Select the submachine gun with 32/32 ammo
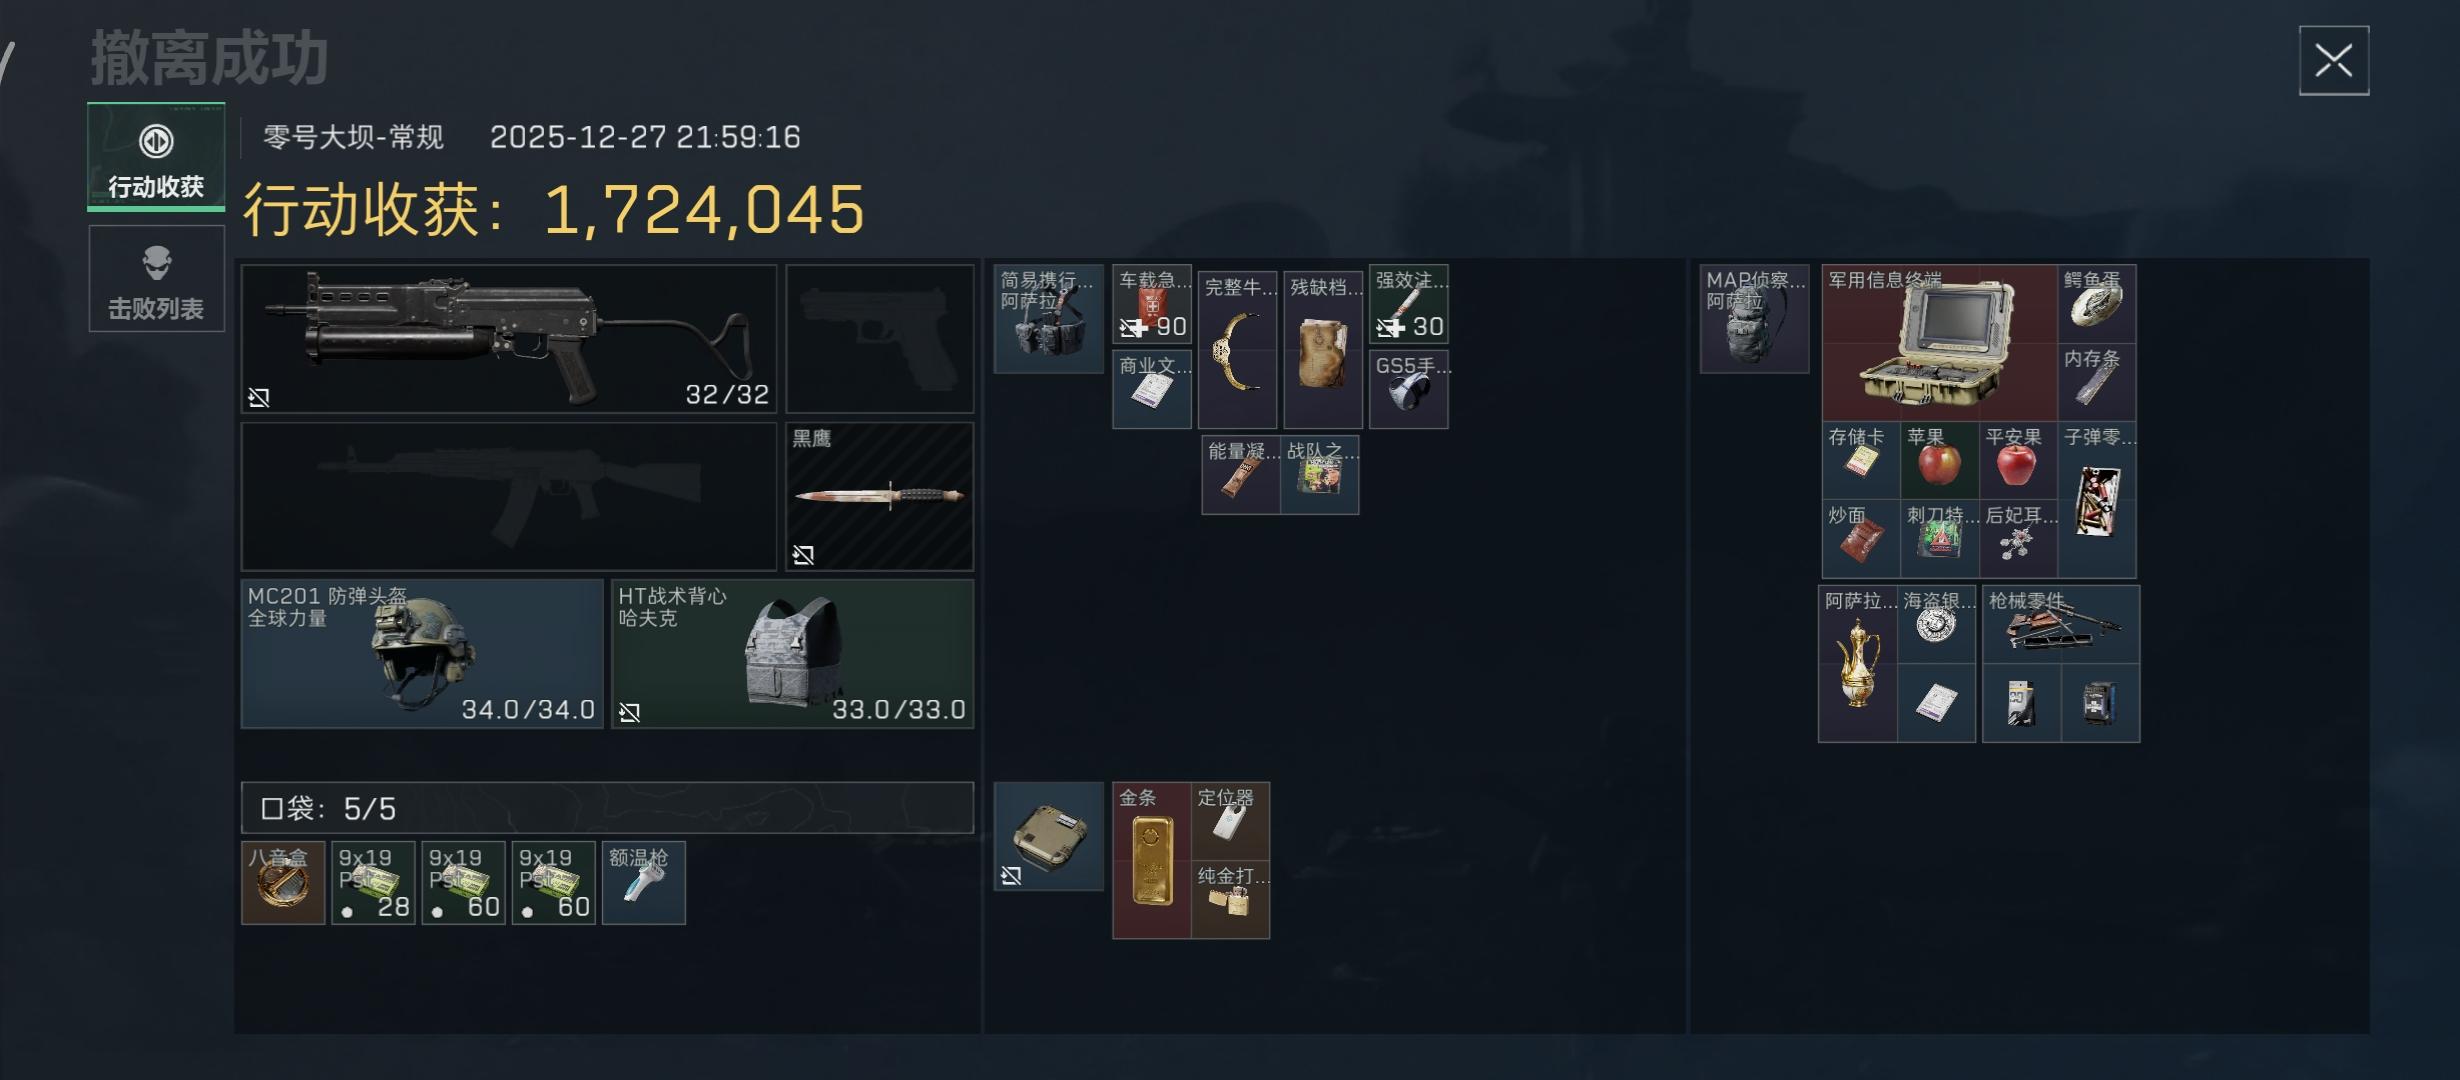2460x1080 pixels. (x=509, y=338)
